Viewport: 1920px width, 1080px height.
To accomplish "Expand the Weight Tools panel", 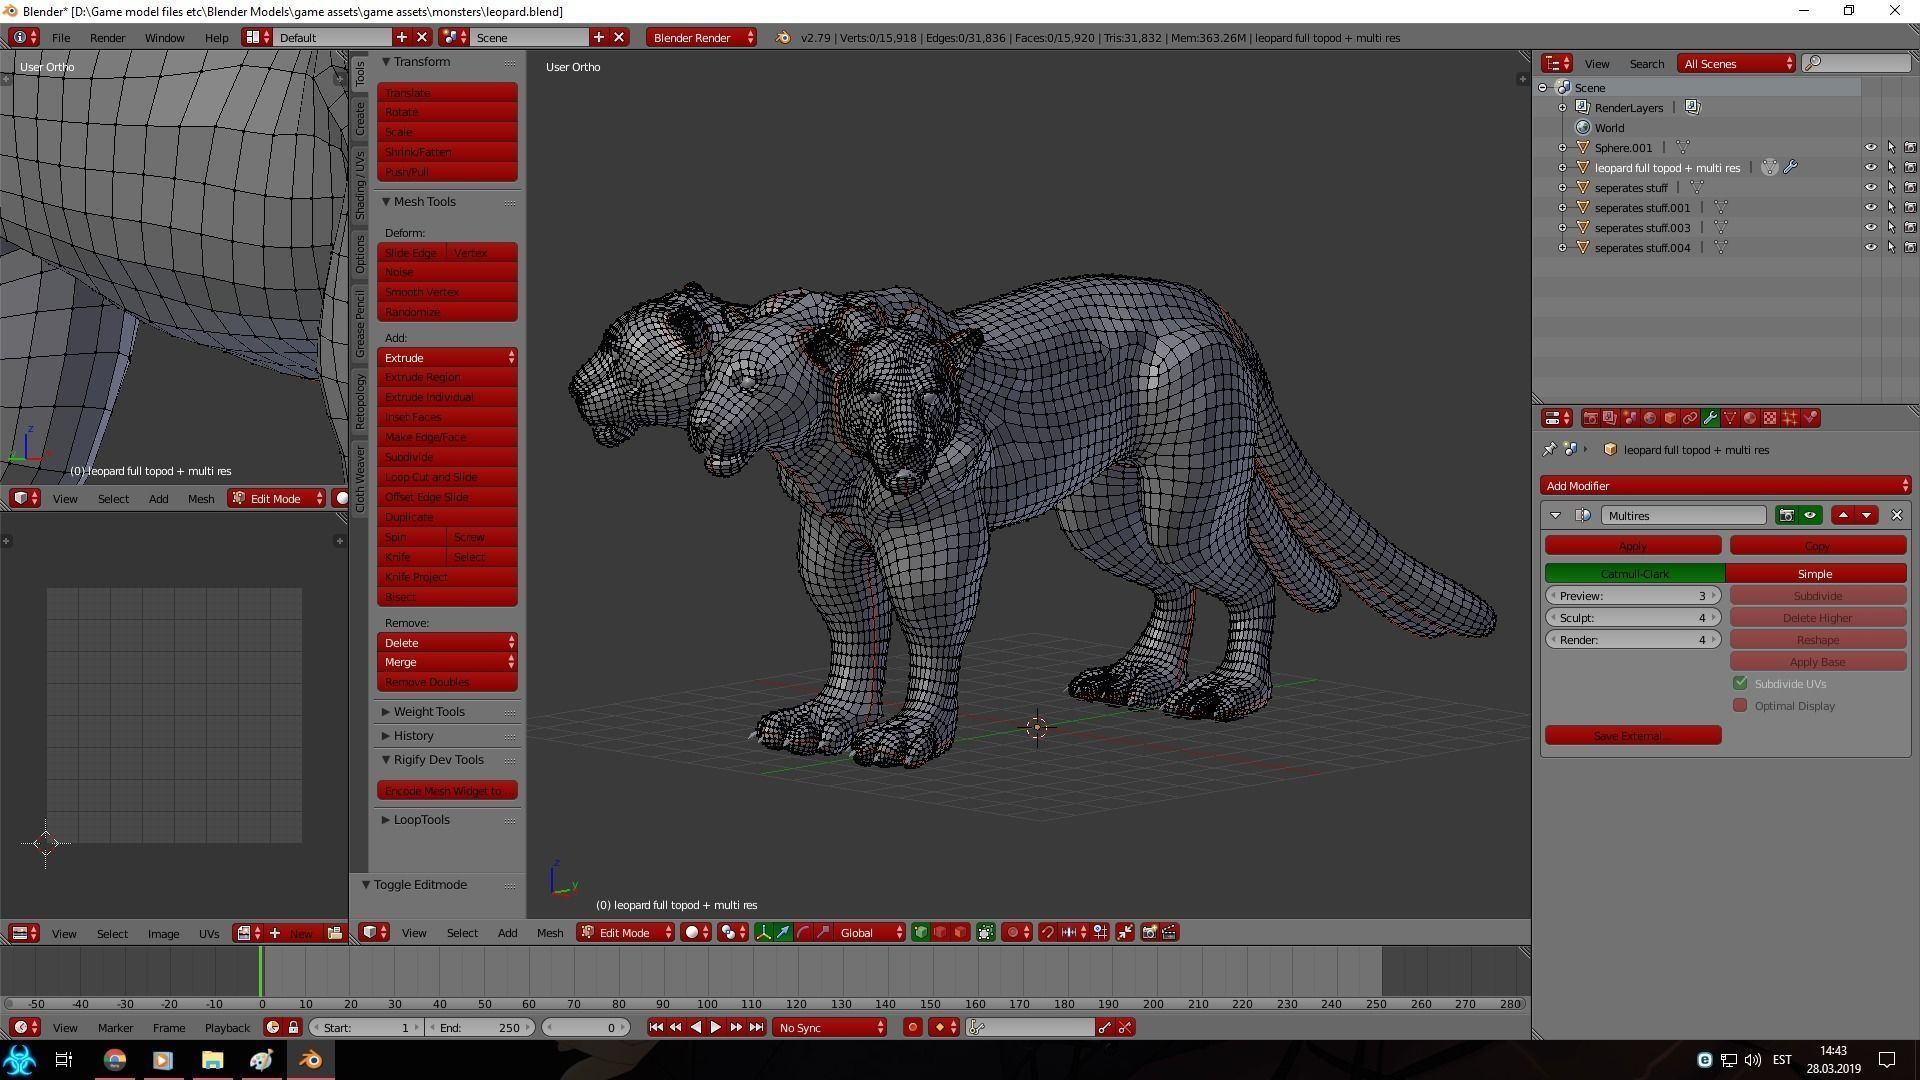I will tap(428, 711).
